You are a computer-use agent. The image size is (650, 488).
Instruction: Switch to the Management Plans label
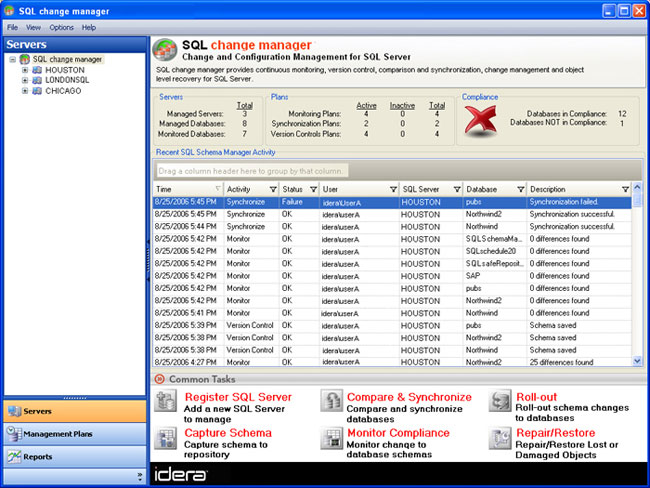58,434
